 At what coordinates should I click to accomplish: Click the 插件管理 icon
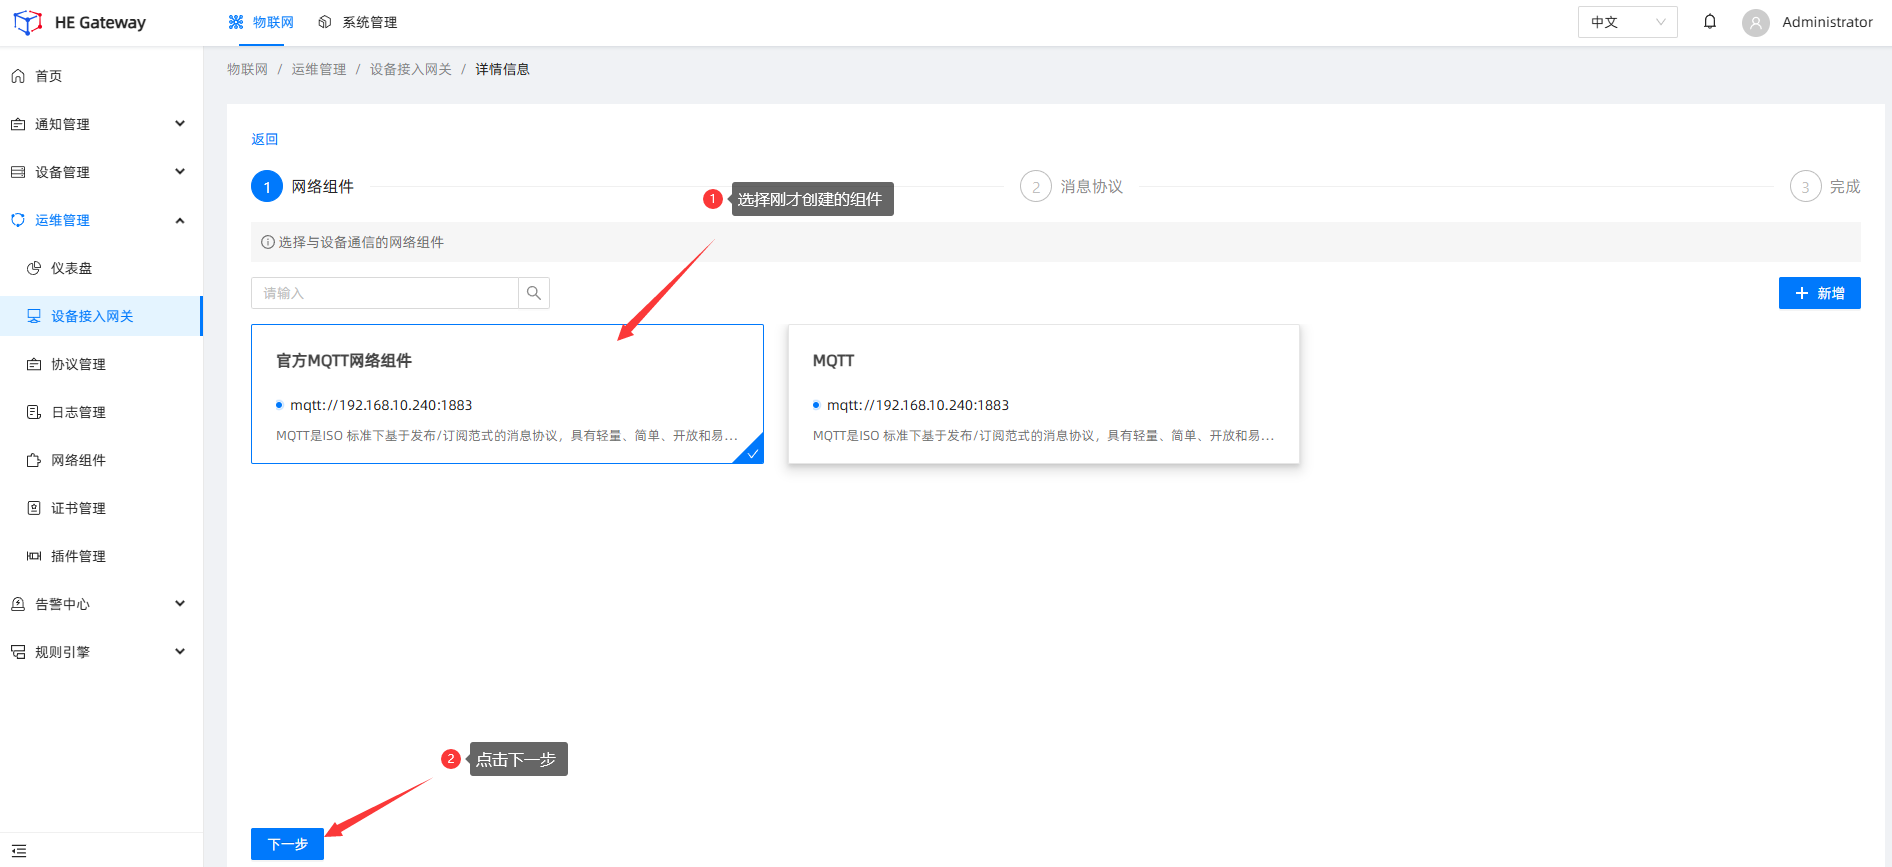coord(34,556)
